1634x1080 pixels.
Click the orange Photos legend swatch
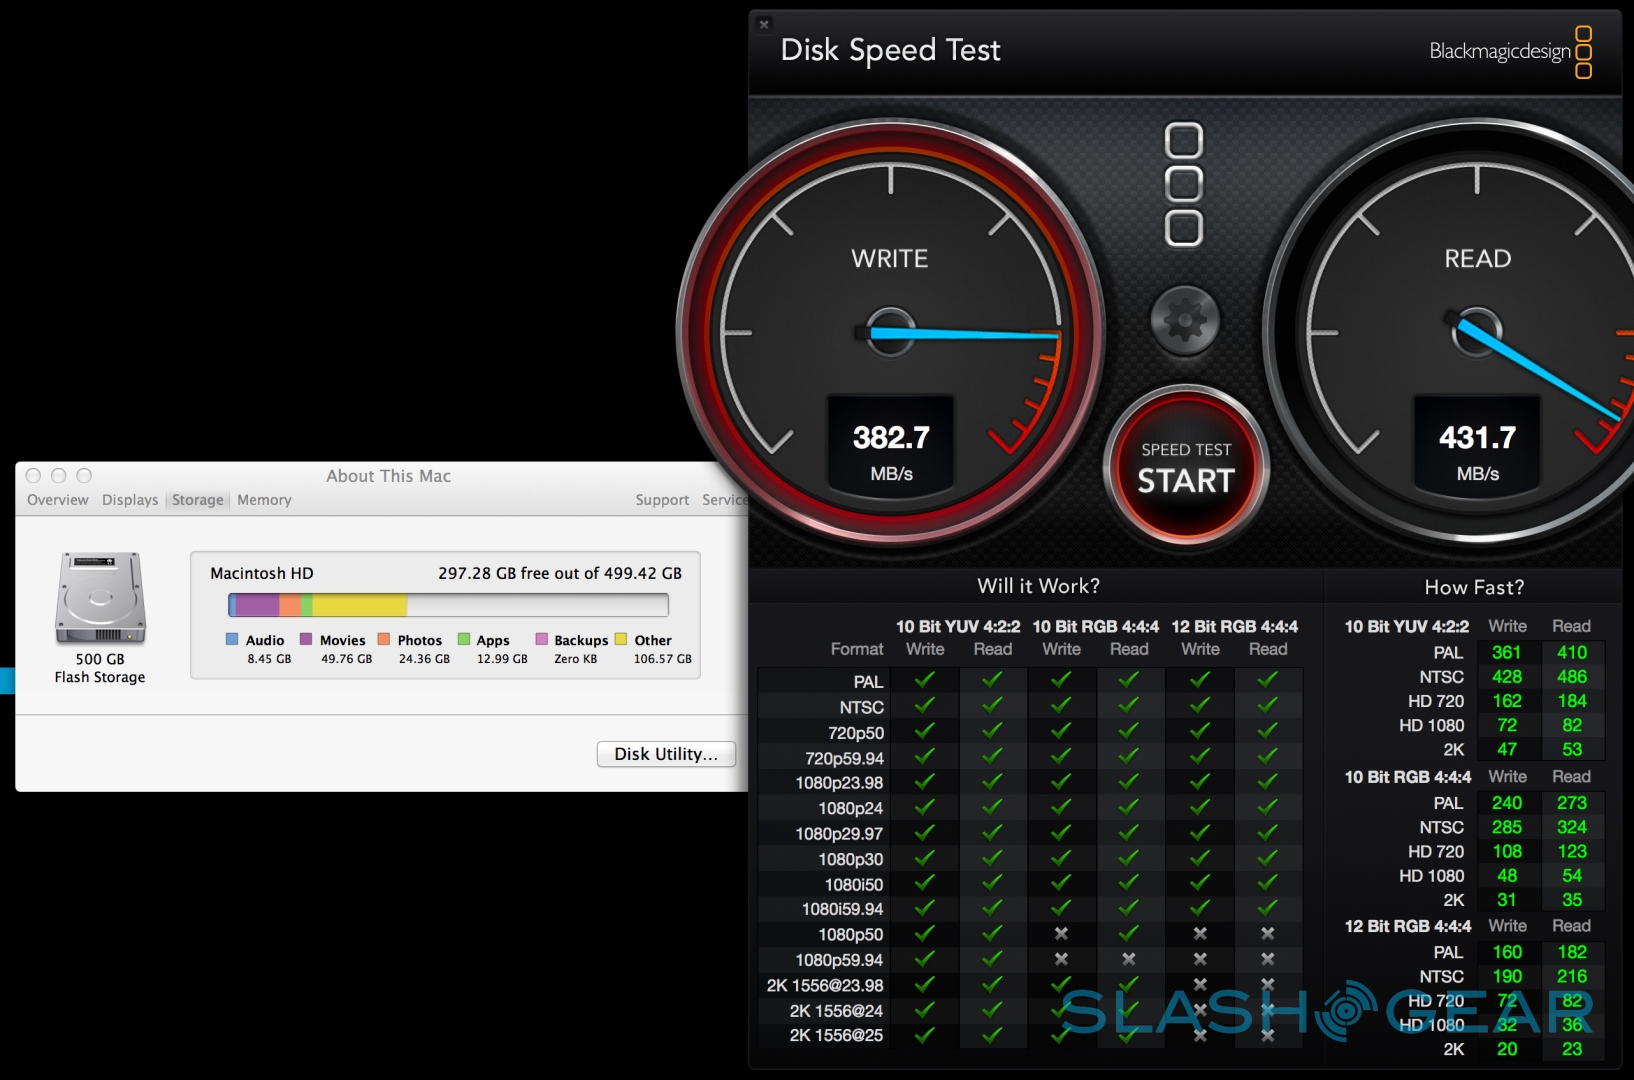pyautogui.click(x=383, y=639)
